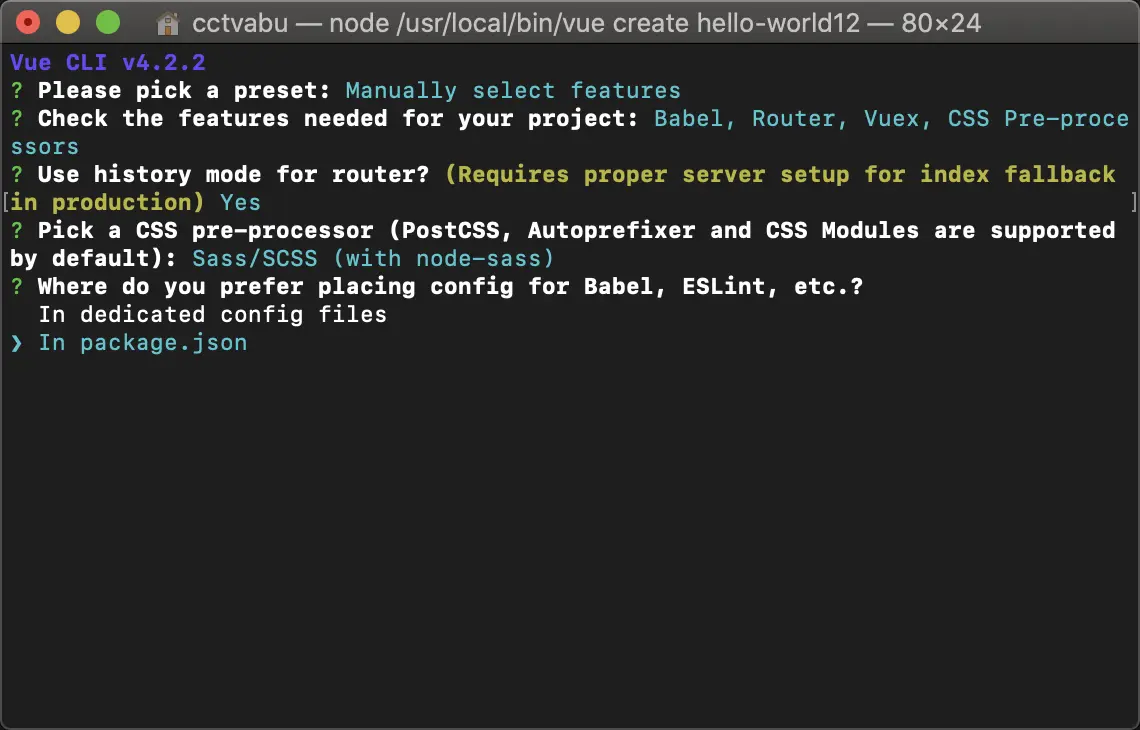The image size is (1140, 730).
Task: Click the 'Vue CLI v4.2.2' header text
Action: (x=108, y=63)
